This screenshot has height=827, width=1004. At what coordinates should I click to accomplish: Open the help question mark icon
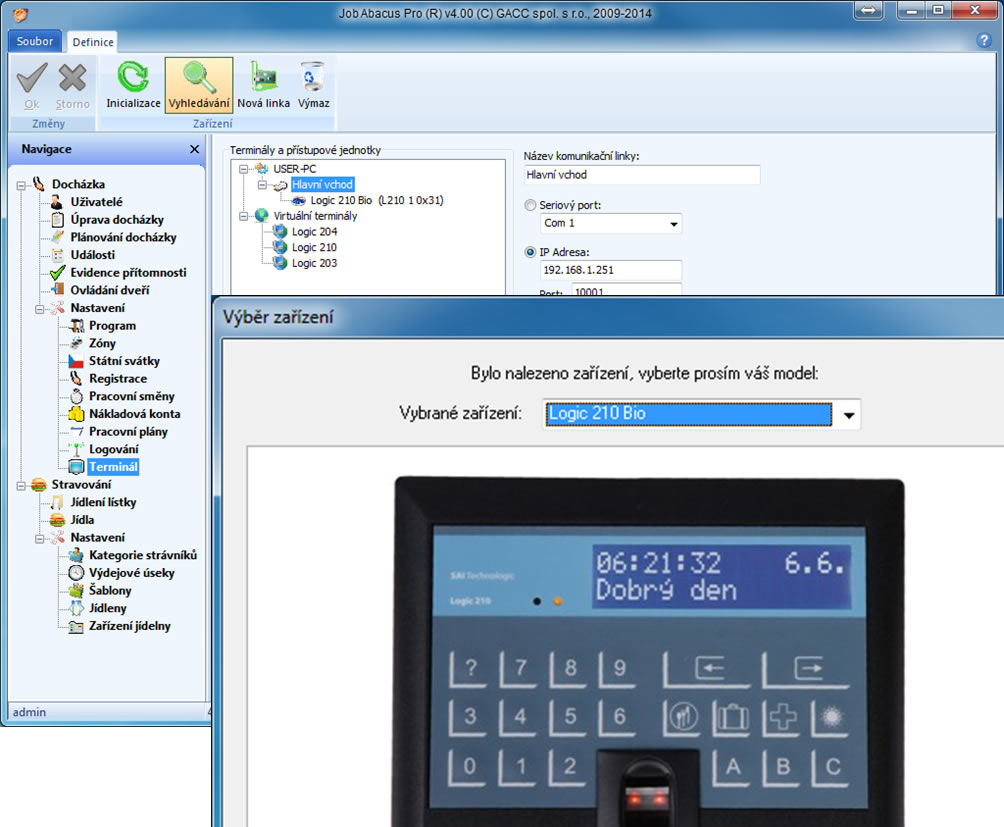(x=984, y=40)
